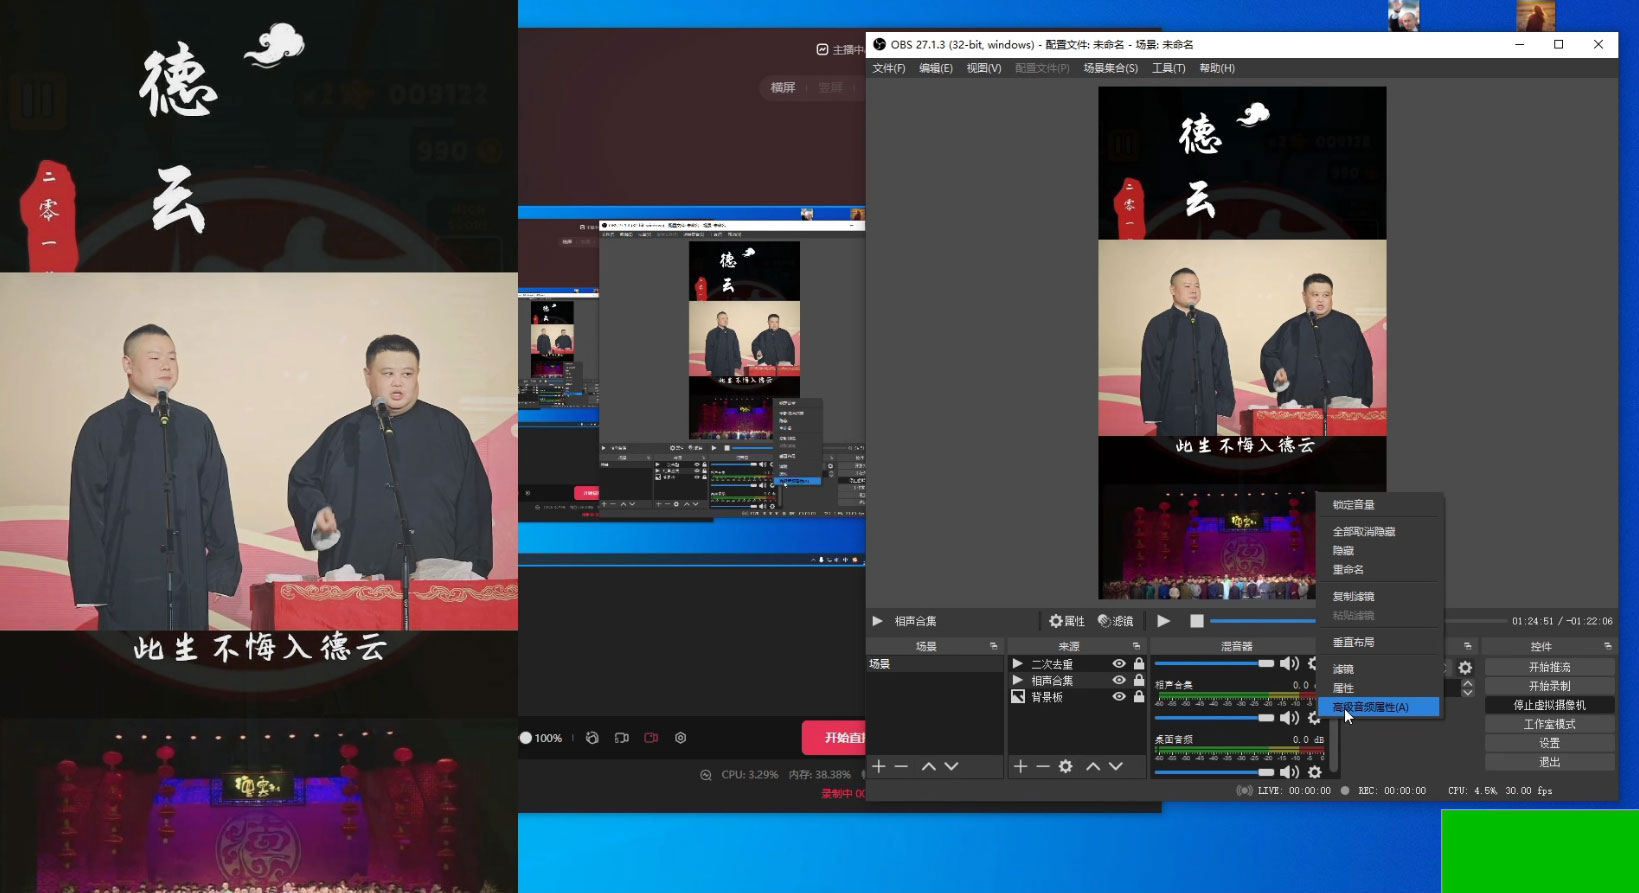Move the selected source up with the arrow
The image size is (1639, 893).
pos(1093,766)
